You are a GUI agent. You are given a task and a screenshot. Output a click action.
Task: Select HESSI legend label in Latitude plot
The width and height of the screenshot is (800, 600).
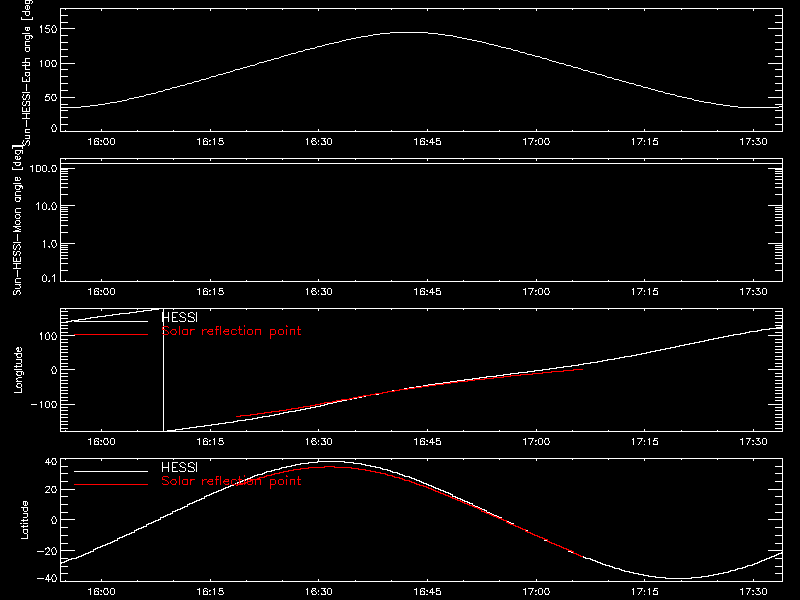click(179, 467)
